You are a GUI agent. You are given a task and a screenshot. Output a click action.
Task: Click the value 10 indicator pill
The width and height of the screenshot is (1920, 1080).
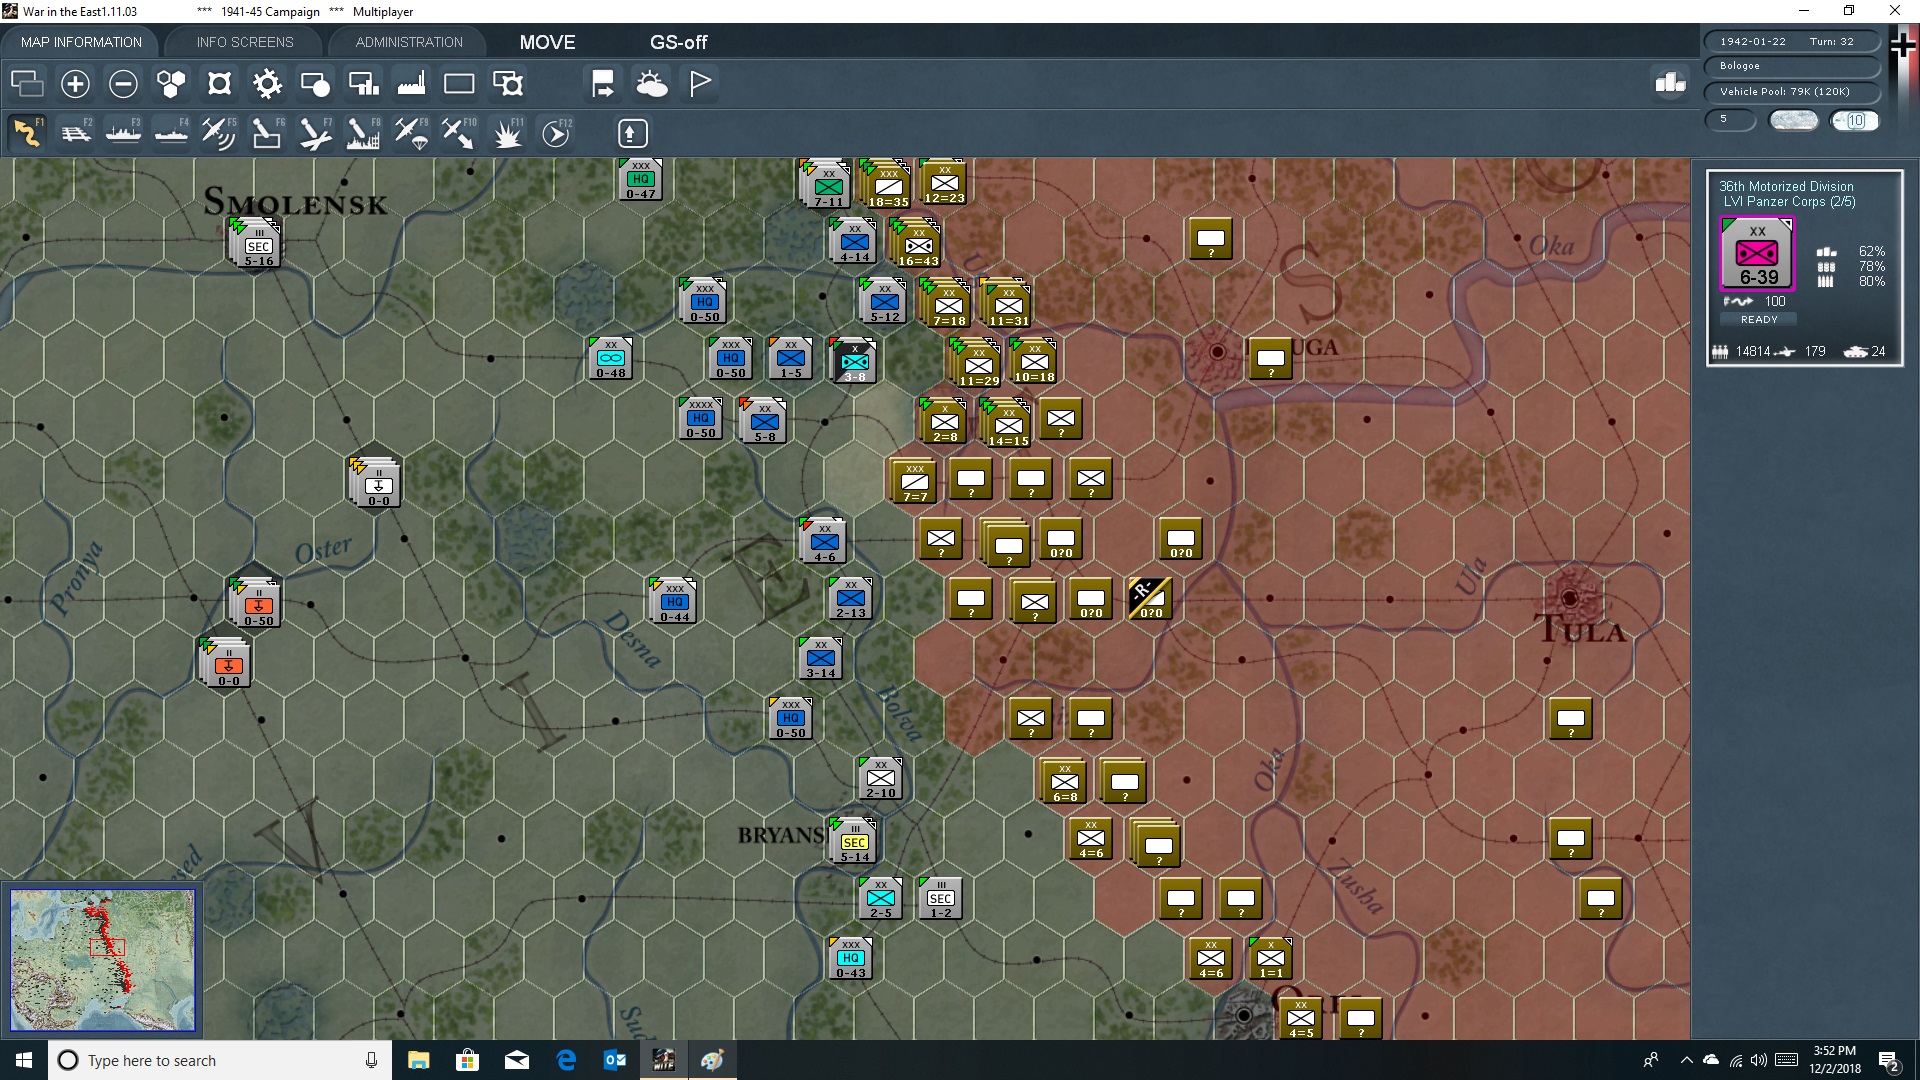coord(1855,120)
